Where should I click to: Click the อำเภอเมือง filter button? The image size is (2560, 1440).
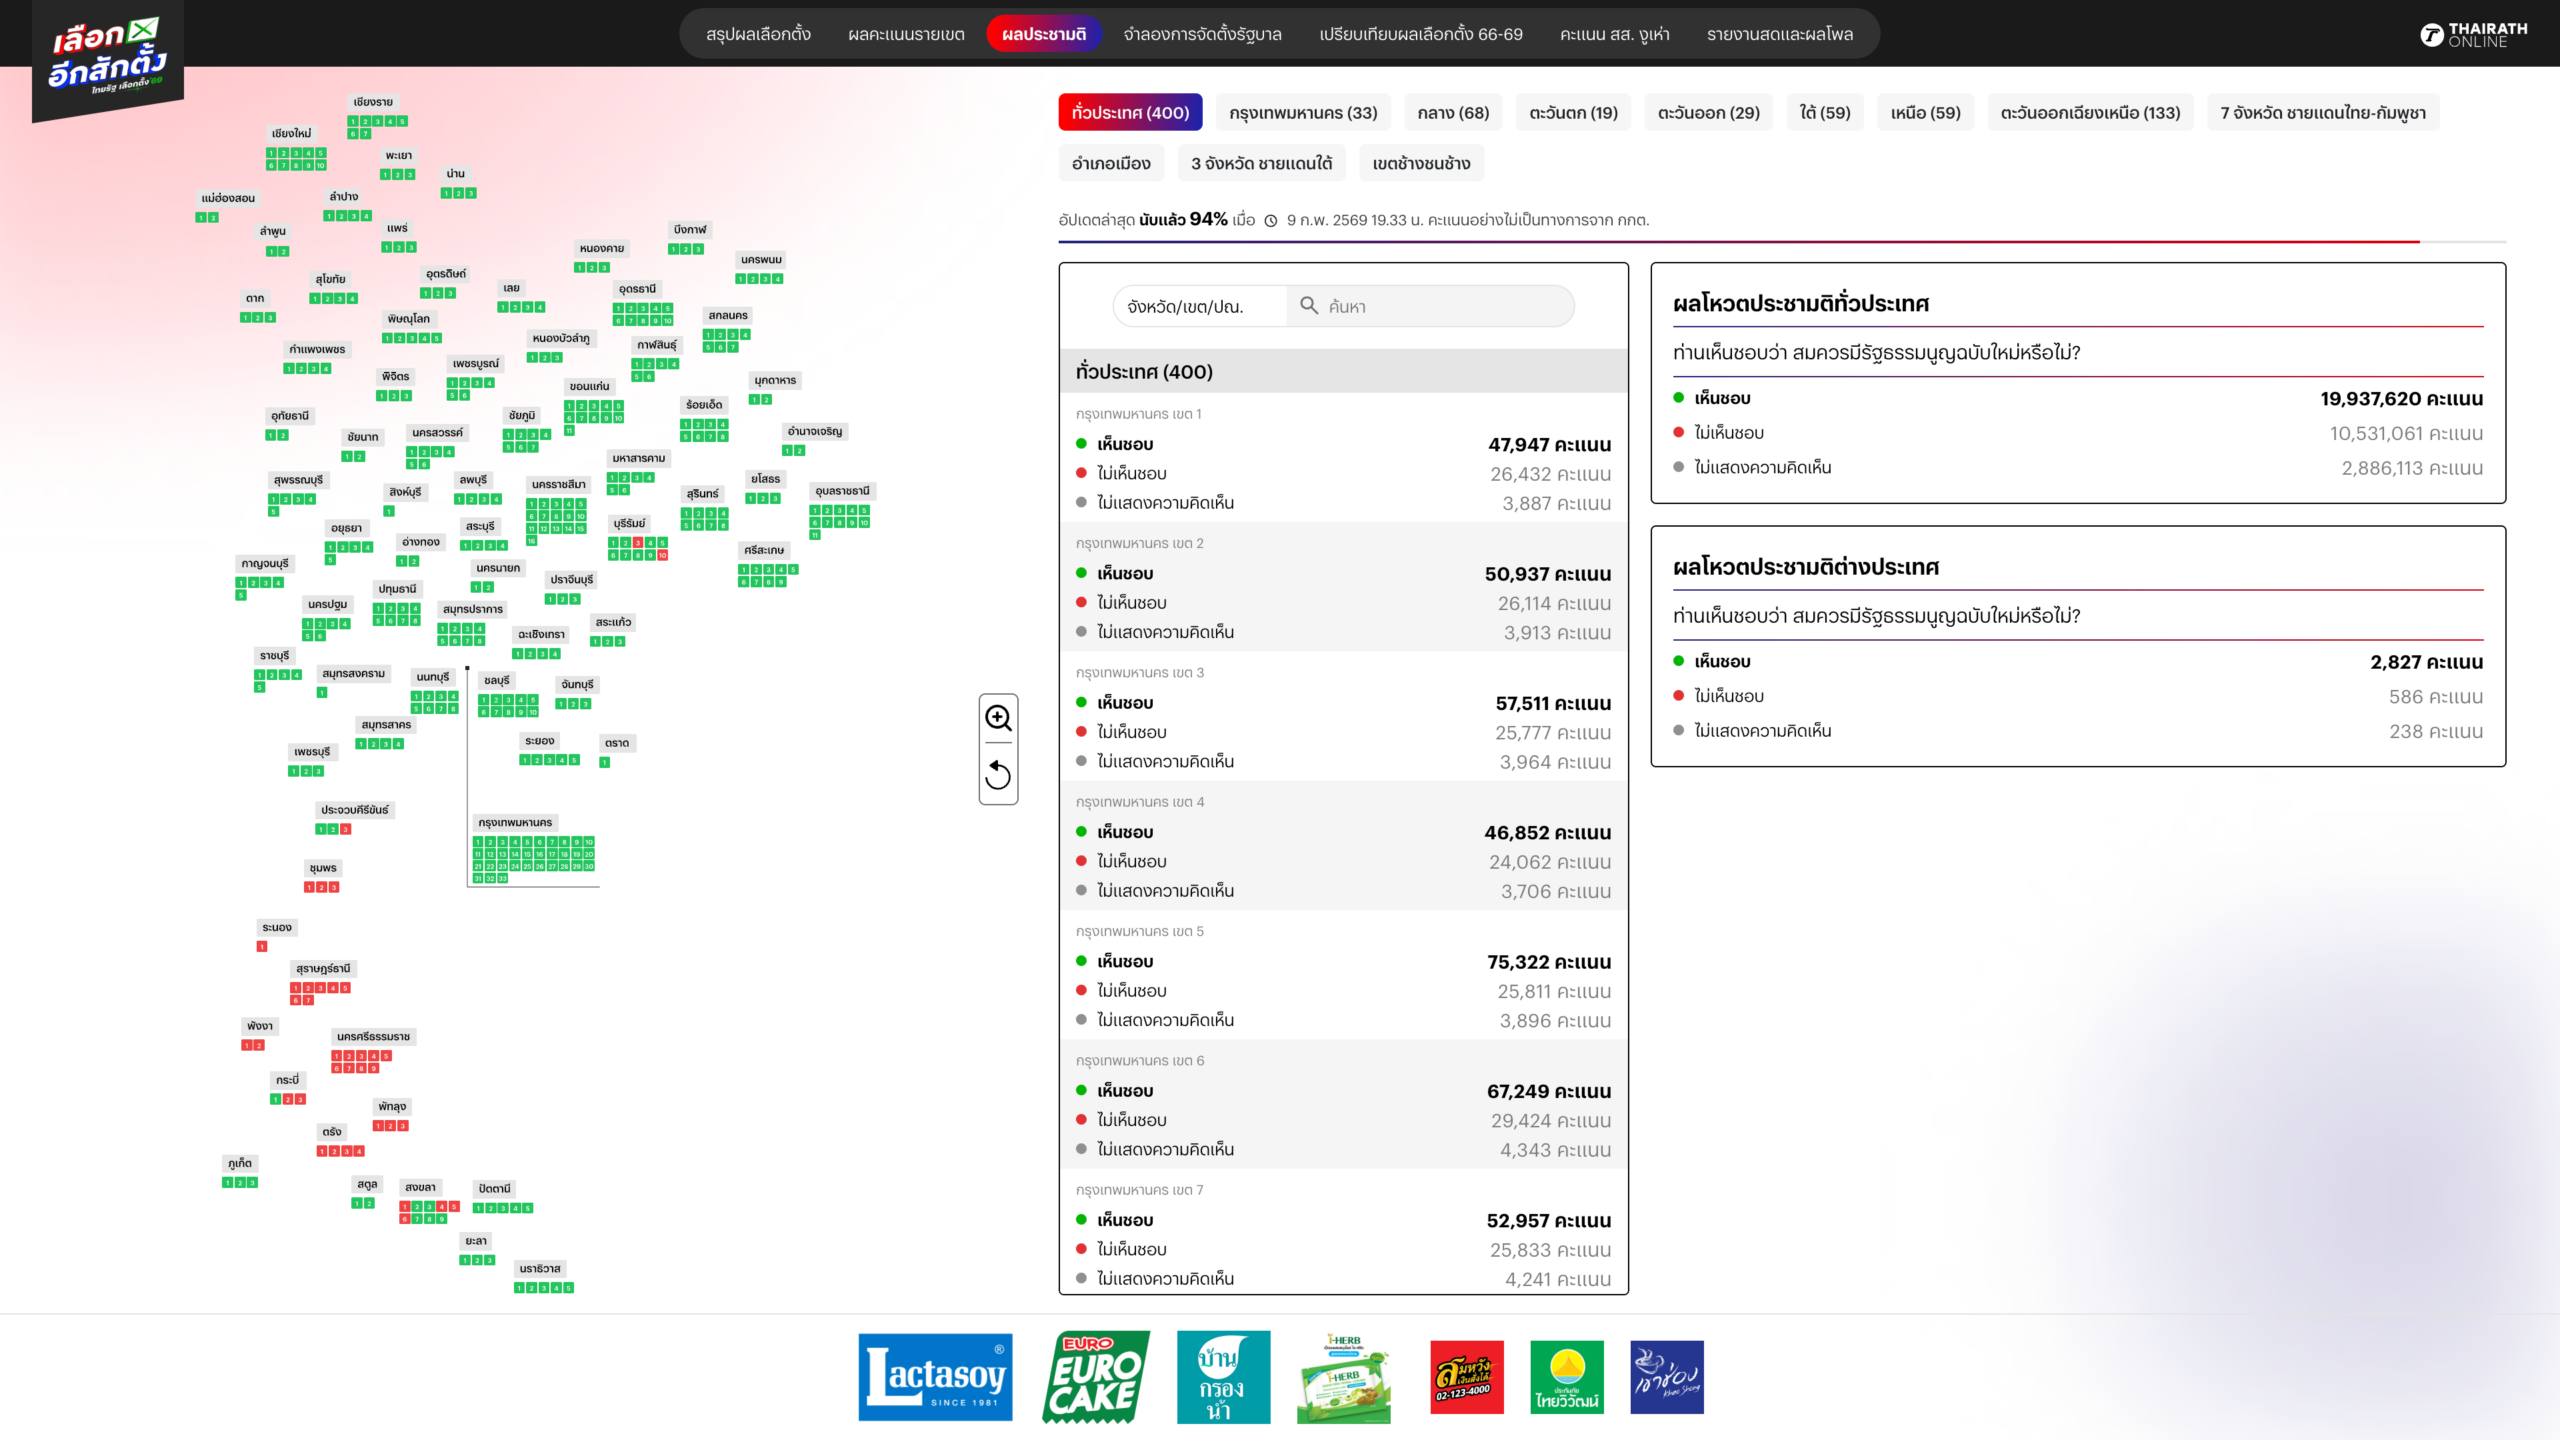[x=1111, y=163]
